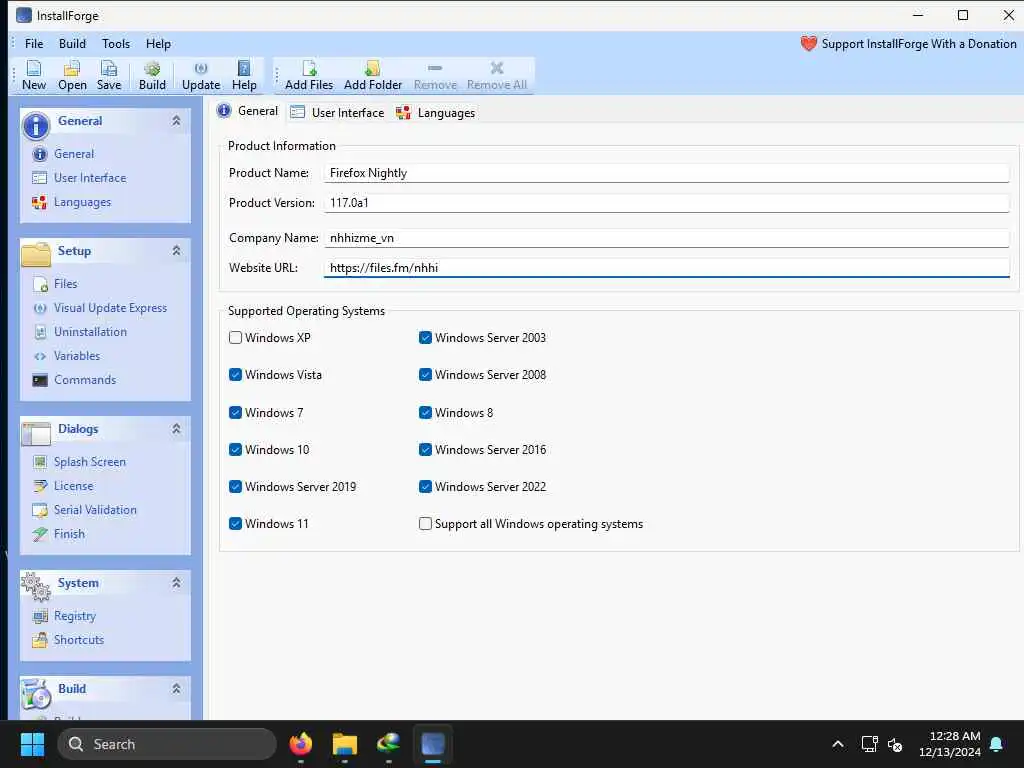Collapse the System sidebar section
The image size is (1024, 768).
pos(176,583)
